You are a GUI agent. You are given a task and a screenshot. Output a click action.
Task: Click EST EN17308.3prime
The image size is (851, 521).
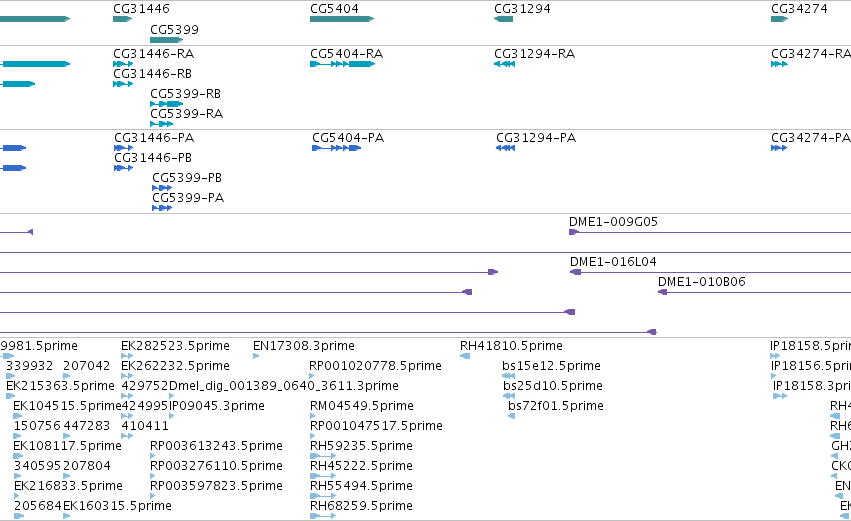[304, 346]
